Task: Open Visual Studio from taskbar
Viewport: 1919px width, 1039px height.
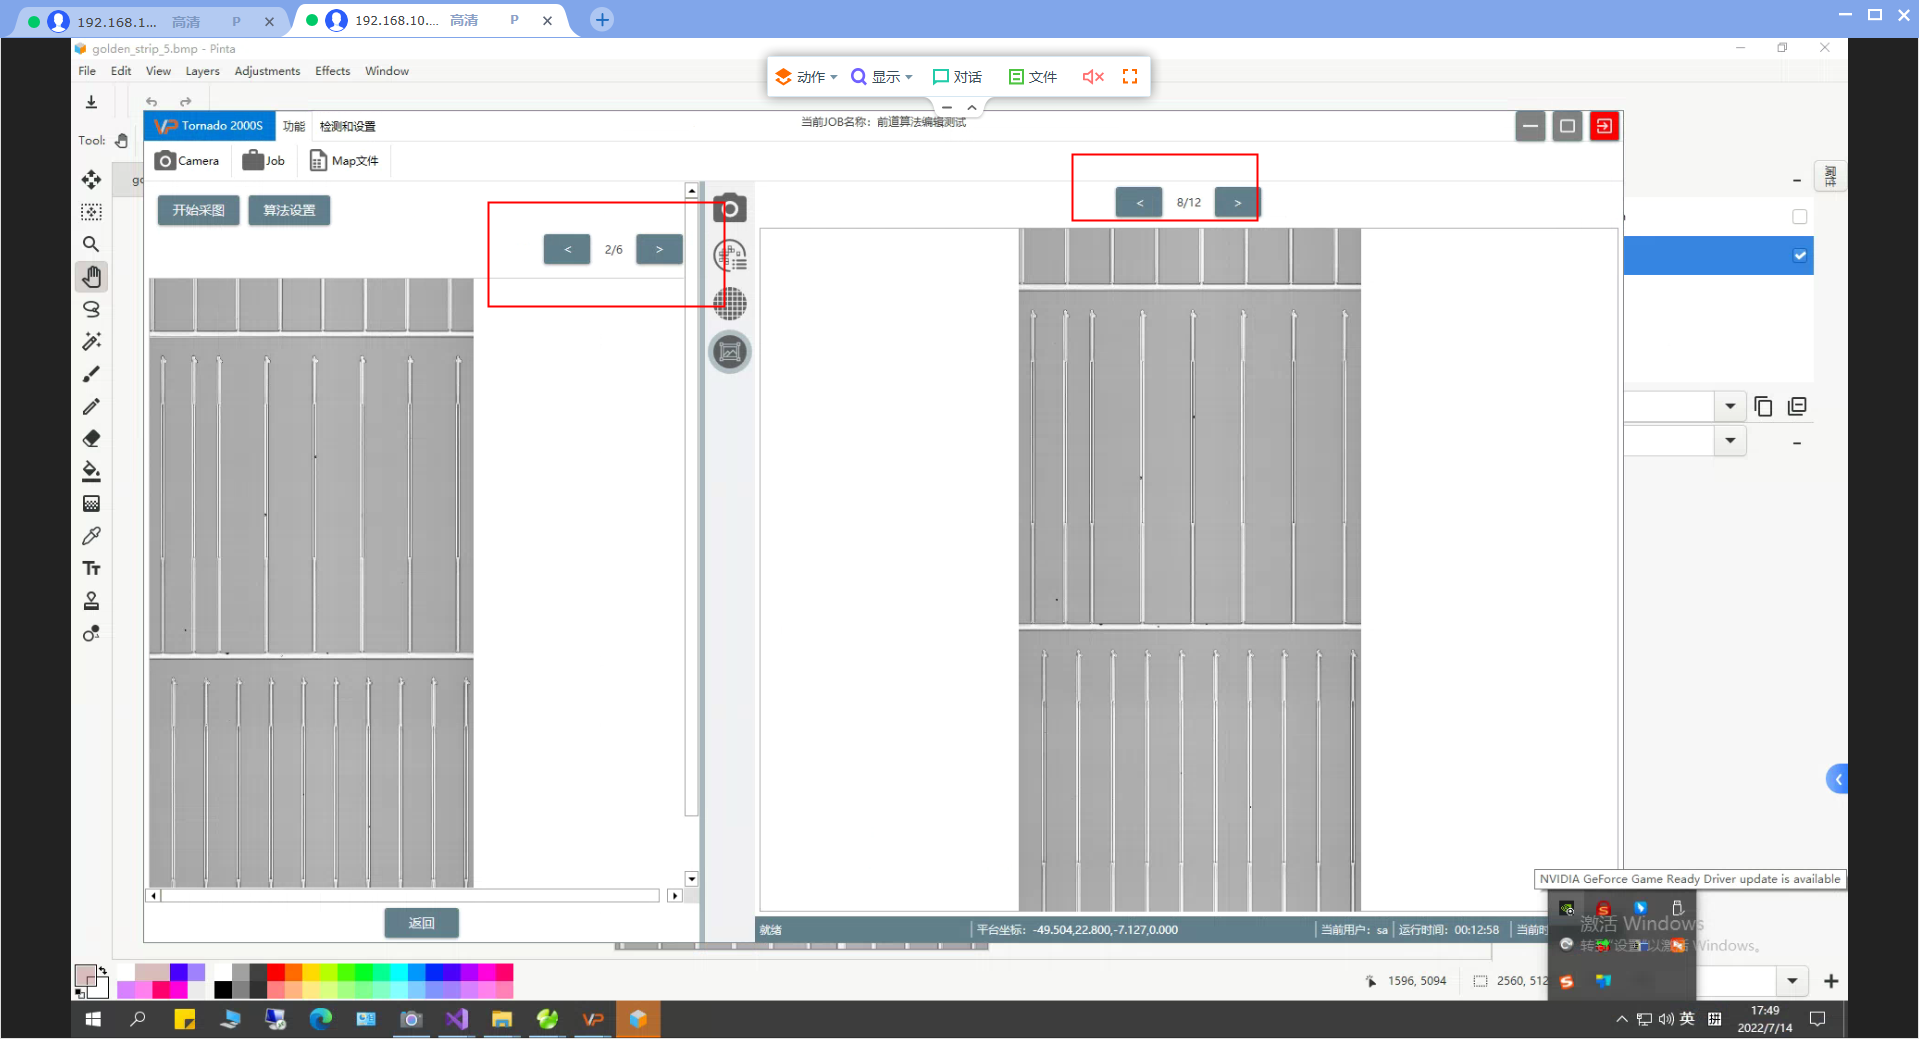Action: [x=456, y=1019]
